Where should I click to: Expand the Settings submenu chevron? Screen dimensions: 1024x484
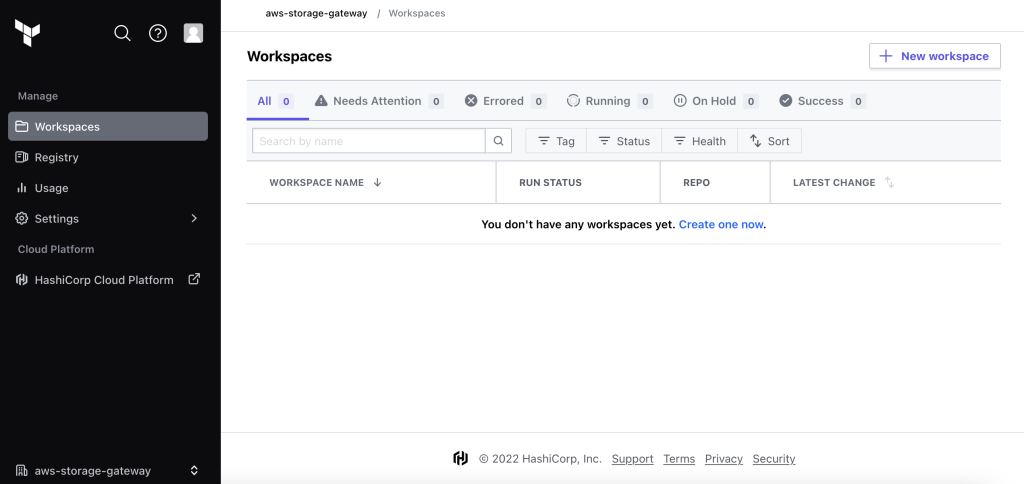194,218
